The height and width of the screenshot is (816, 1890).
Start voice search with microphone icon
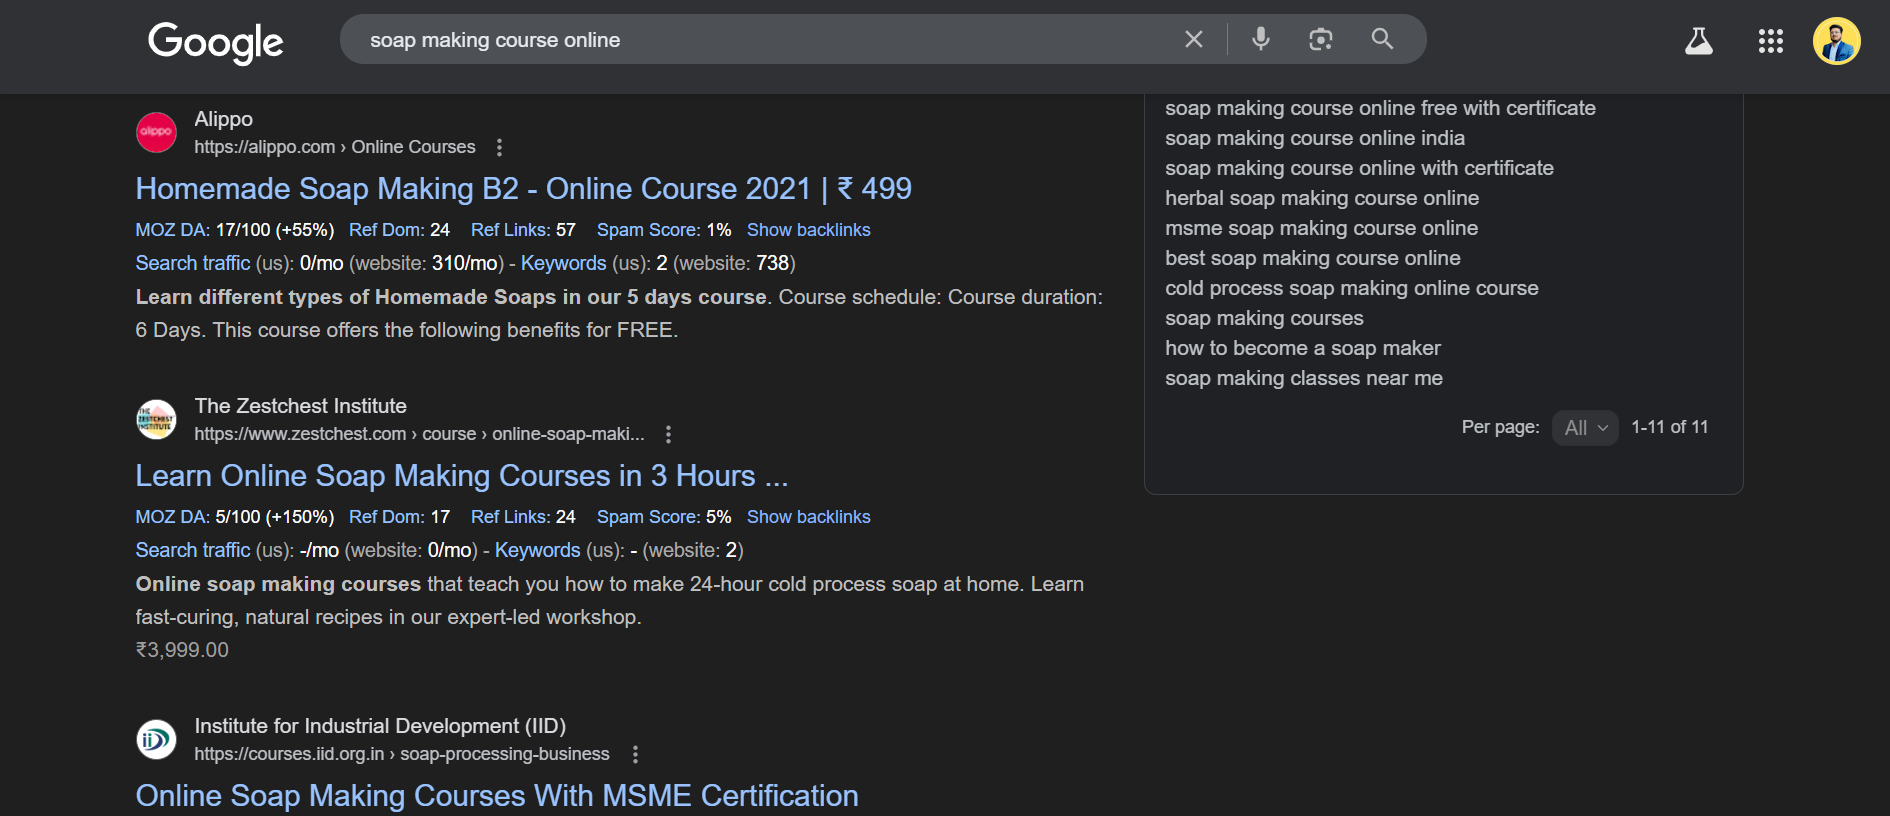(x=1260, y=39)
